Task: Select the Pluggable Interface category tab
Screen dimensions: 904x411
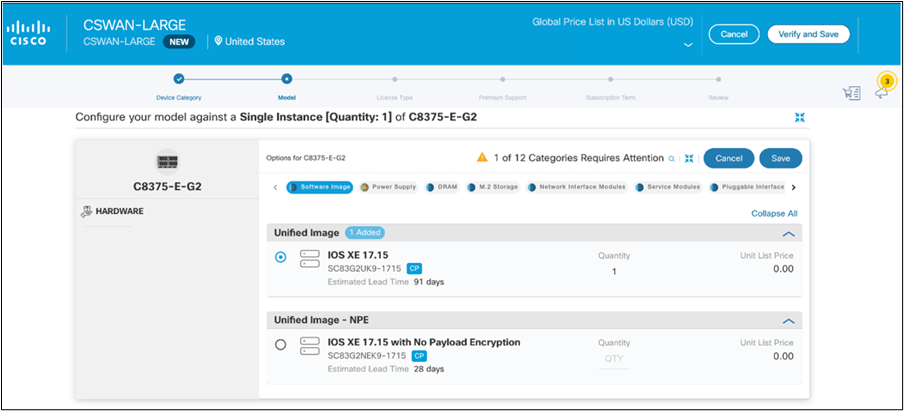Action: pyautogui.click(x=747, y=187)
